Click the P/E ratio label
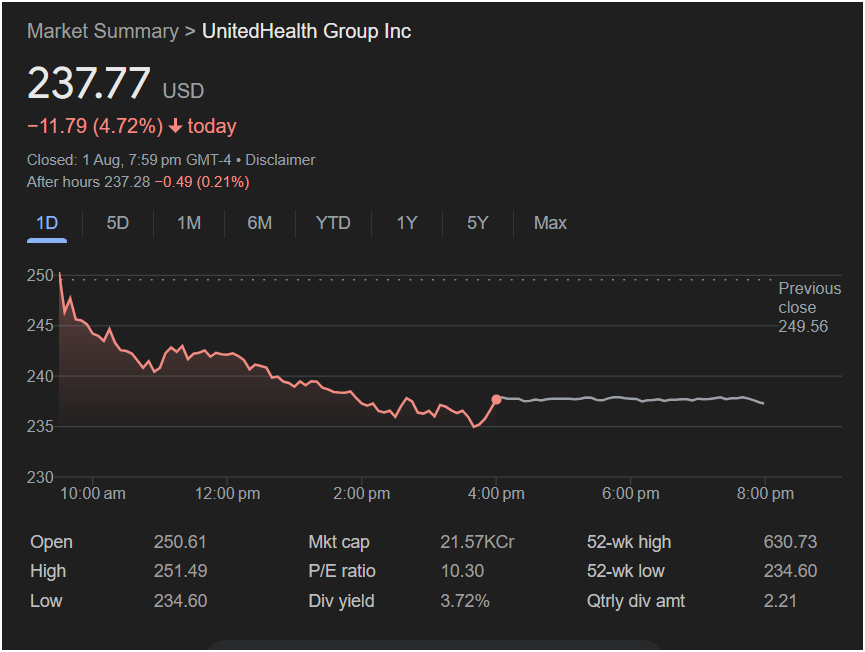Screen dimensions: 865x652 (342, 571)
